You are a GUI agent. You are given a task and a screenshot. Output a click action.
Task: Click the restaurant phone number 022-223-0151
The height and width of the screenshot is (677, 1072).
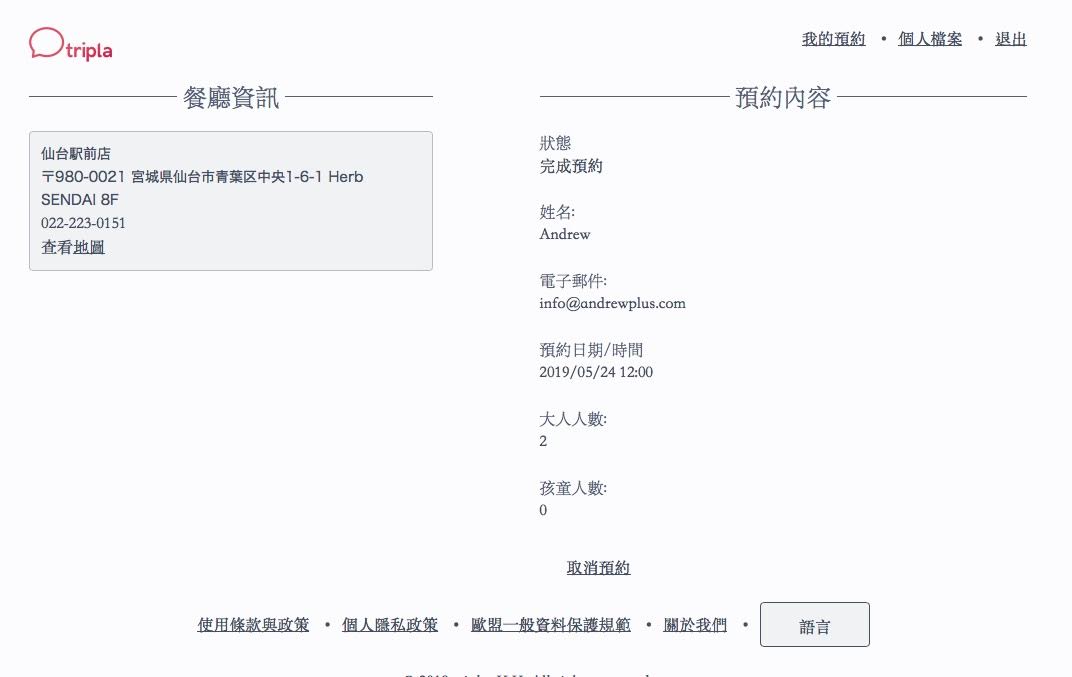coord(83,223)
